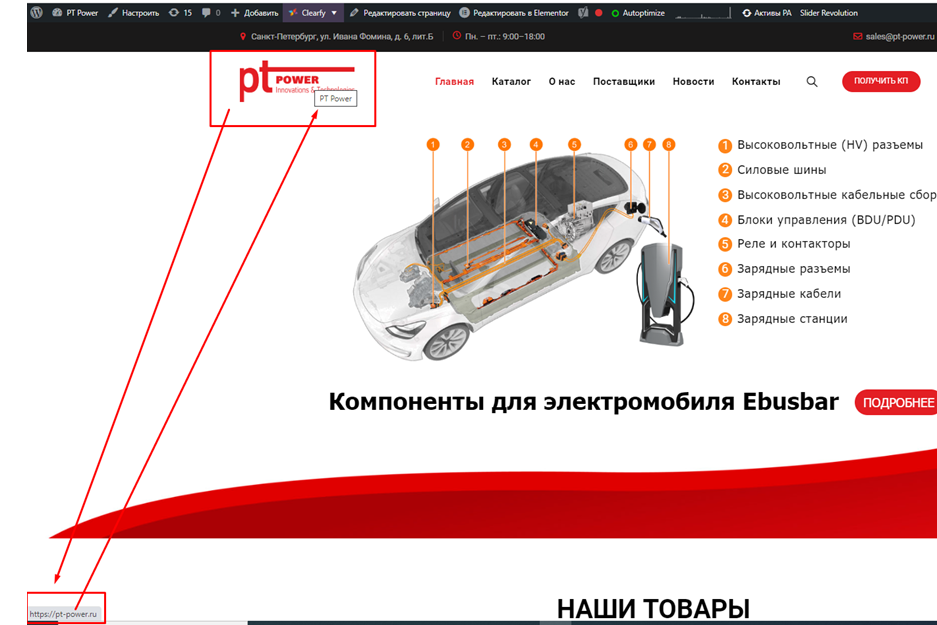This screenshot has height=625, width=937.
Task: Click the Query Monitor graph
Action: pyautogui.click(x=703, y=13)
